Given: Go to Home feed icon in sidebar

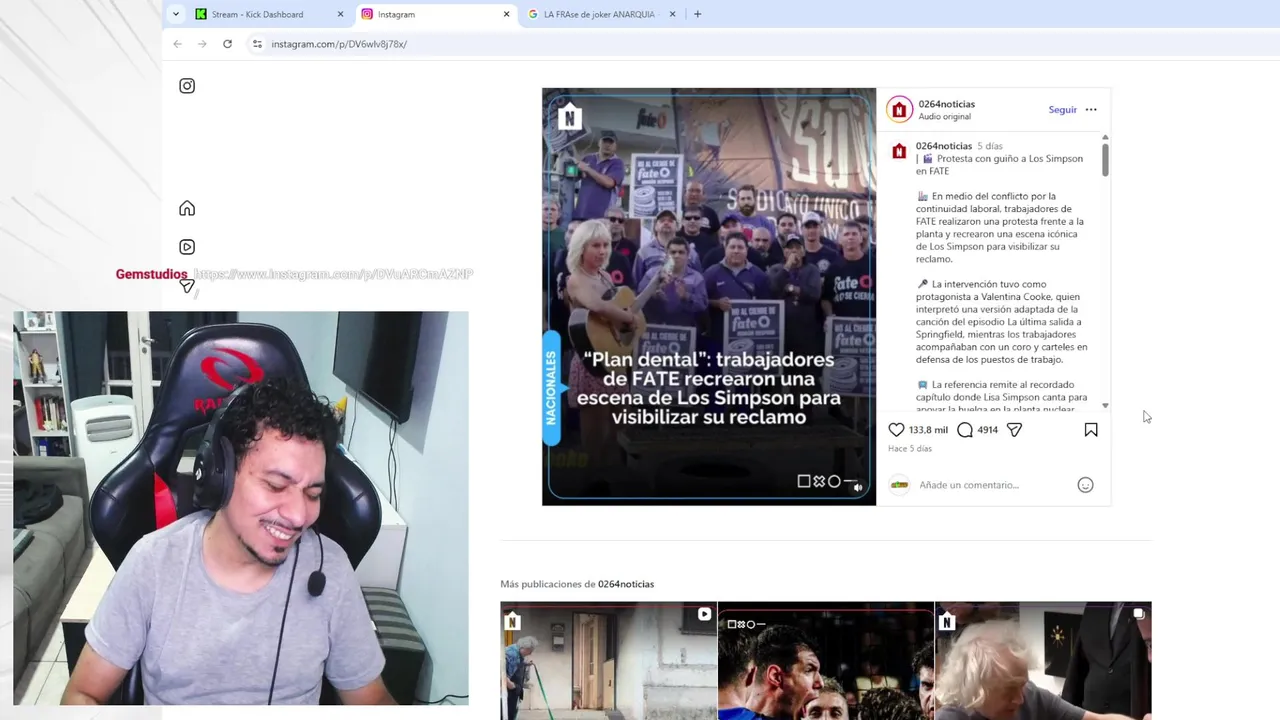Looking at the screenshot, I should tap(187, 208).
